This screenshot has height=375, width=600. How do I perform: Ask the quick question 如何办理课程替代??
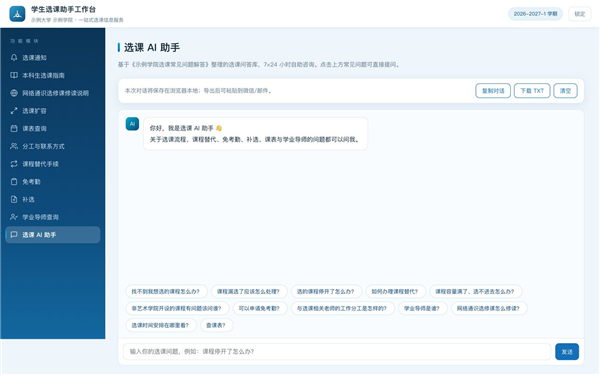tap(395, 292)
